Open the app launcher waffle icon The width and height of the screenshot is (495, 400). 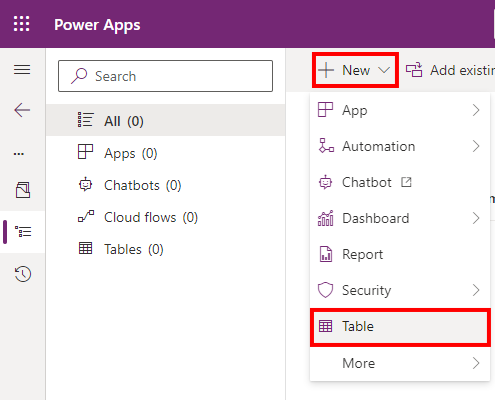[21, 24]
